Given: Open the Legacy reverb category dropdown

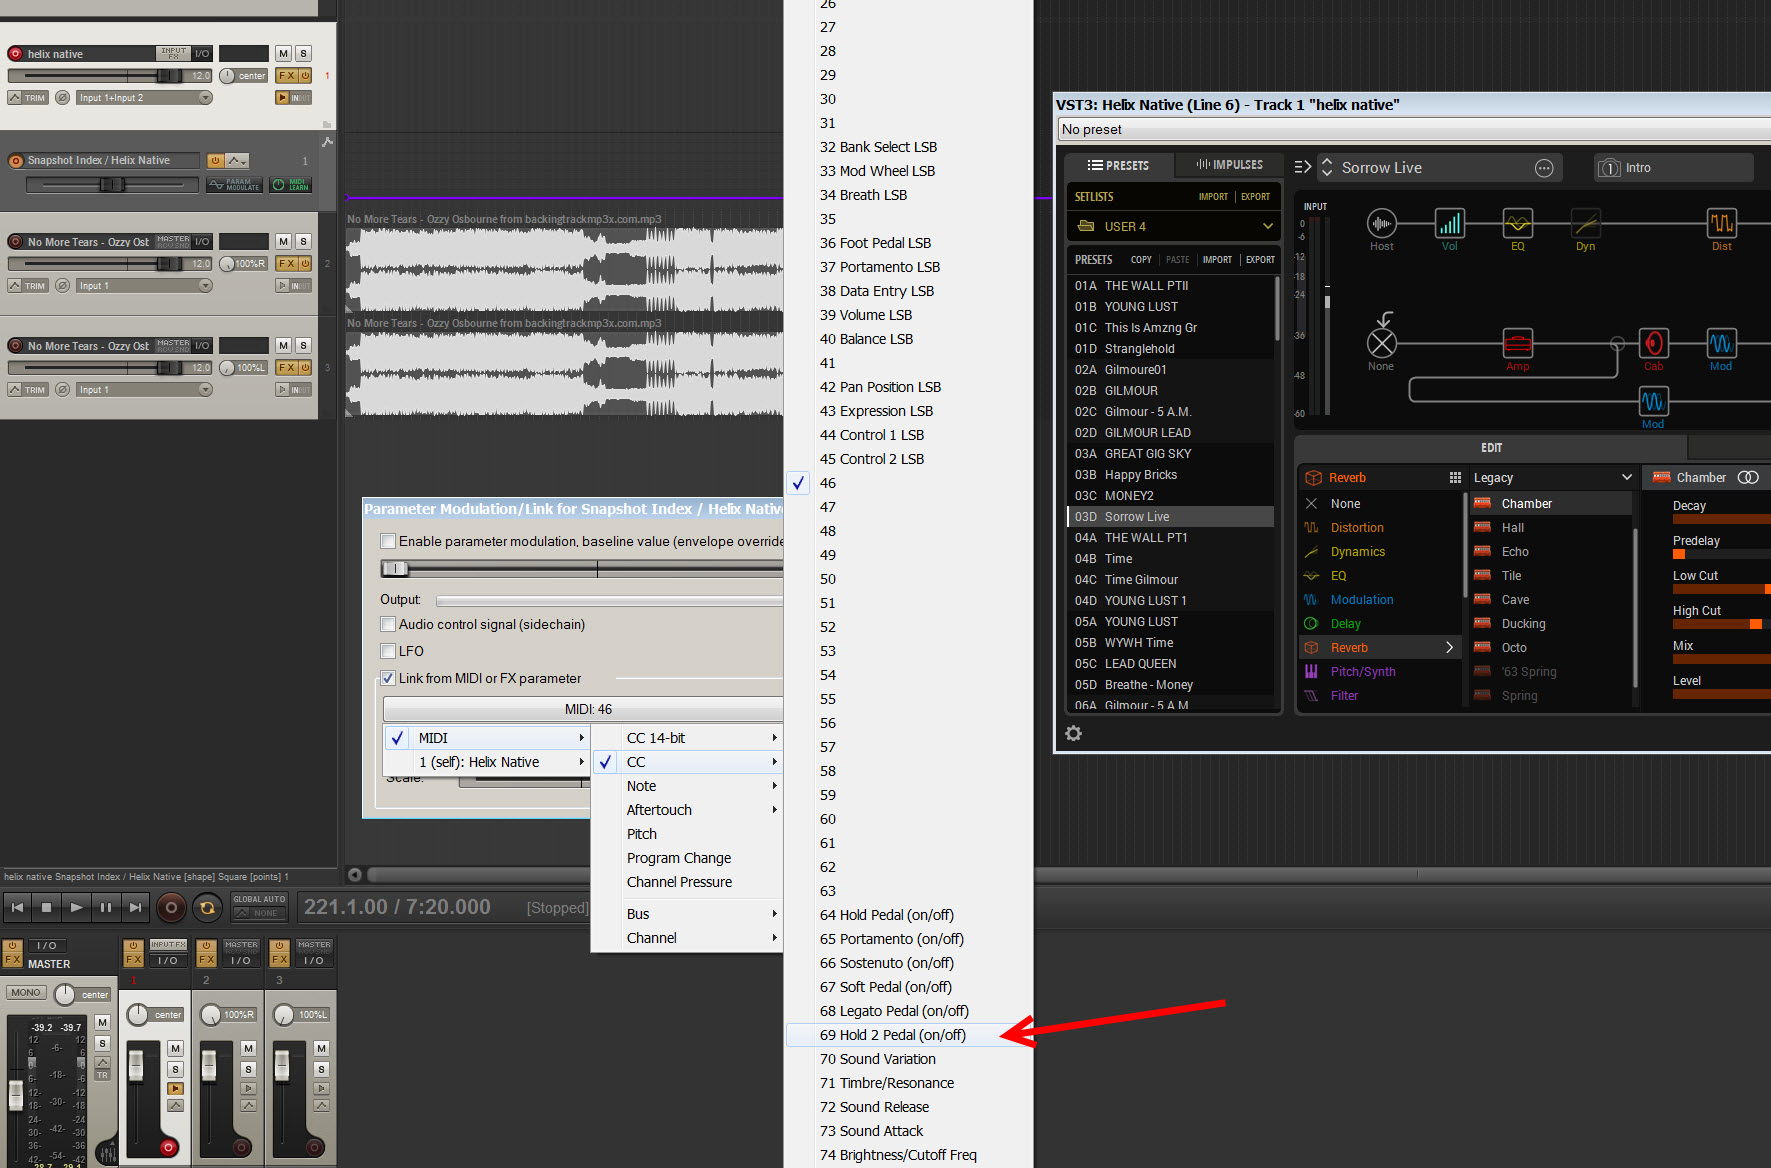Looking at the screenshot, I should (1552, 478).
